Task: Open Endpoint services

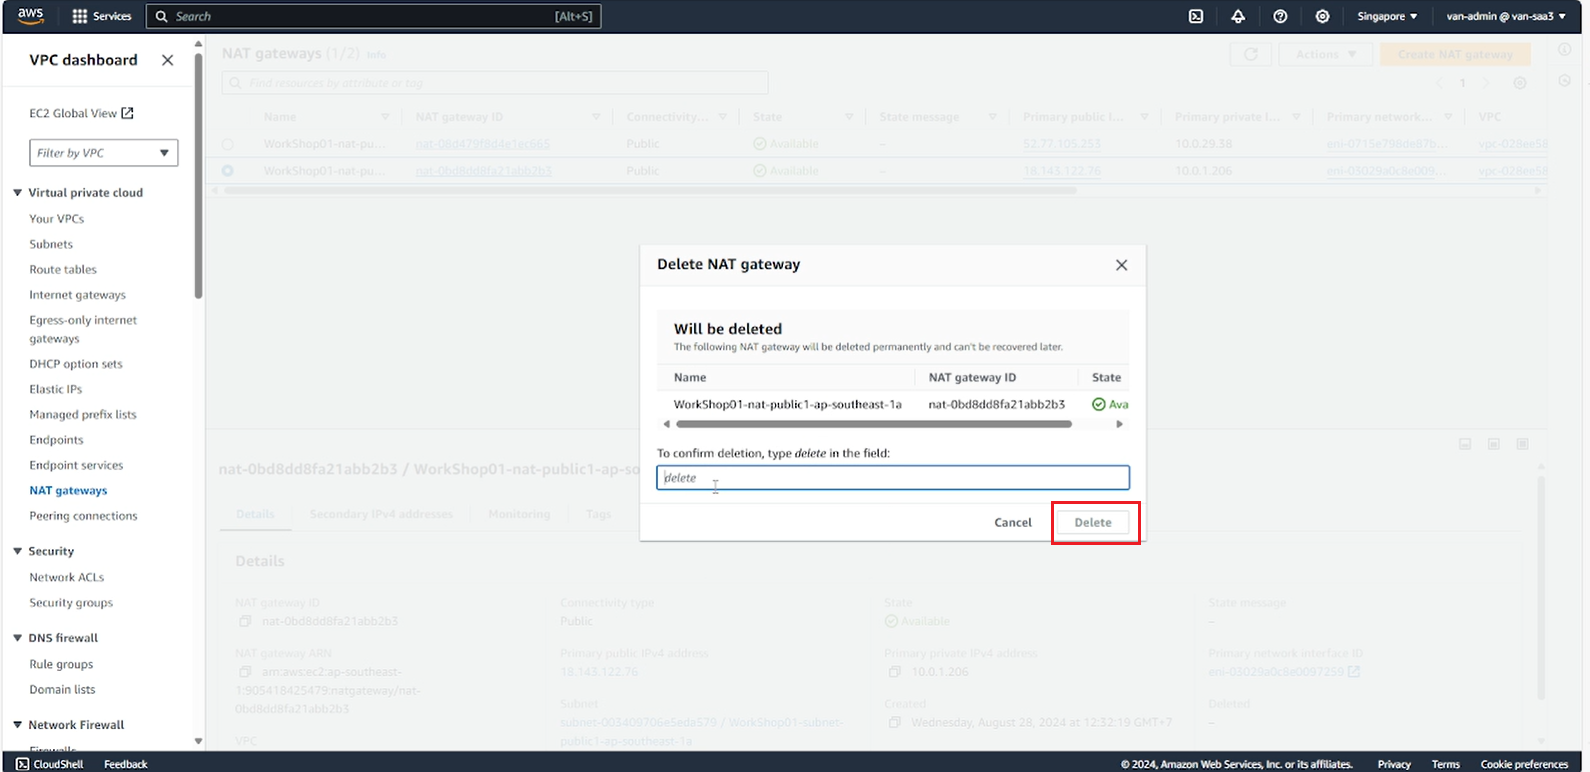Action: point(76,465)
